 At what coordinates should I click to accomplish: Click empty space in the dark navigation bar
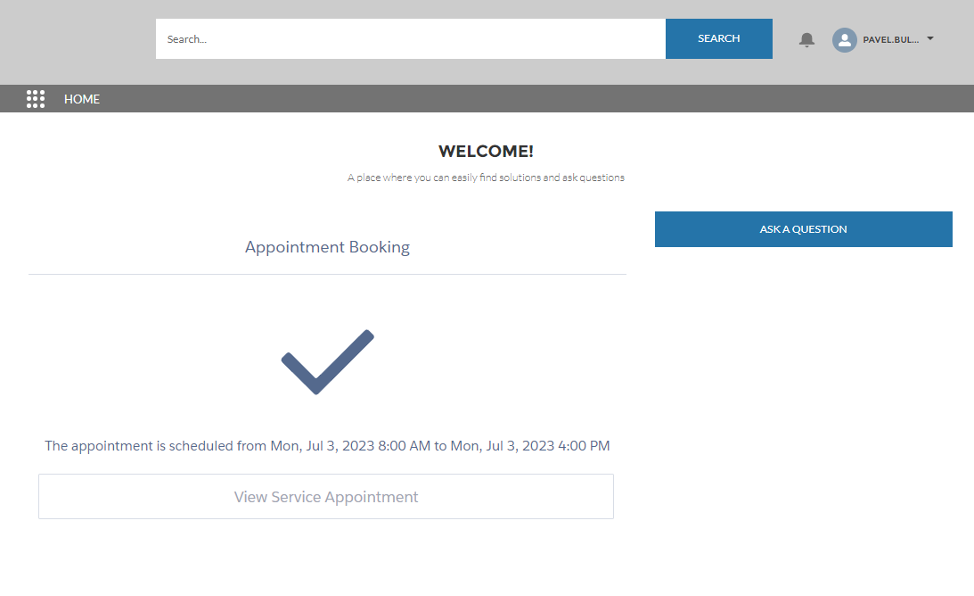point(500,99)
